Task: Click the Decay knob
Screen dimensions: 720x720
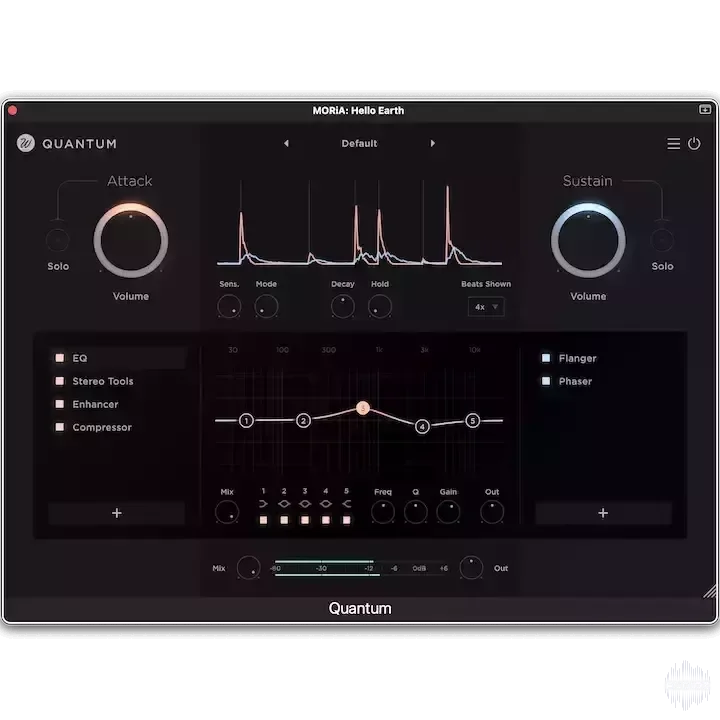Action: 343,306
